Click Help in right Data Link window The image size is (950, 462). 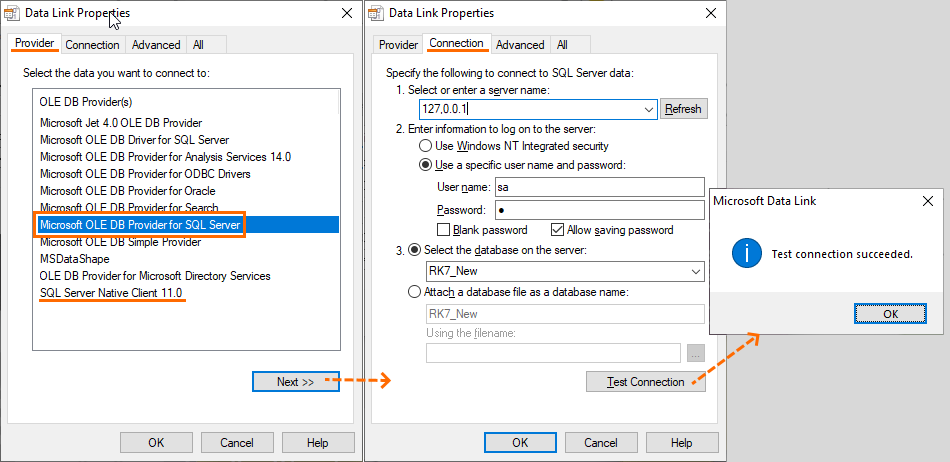pos(682,443)
